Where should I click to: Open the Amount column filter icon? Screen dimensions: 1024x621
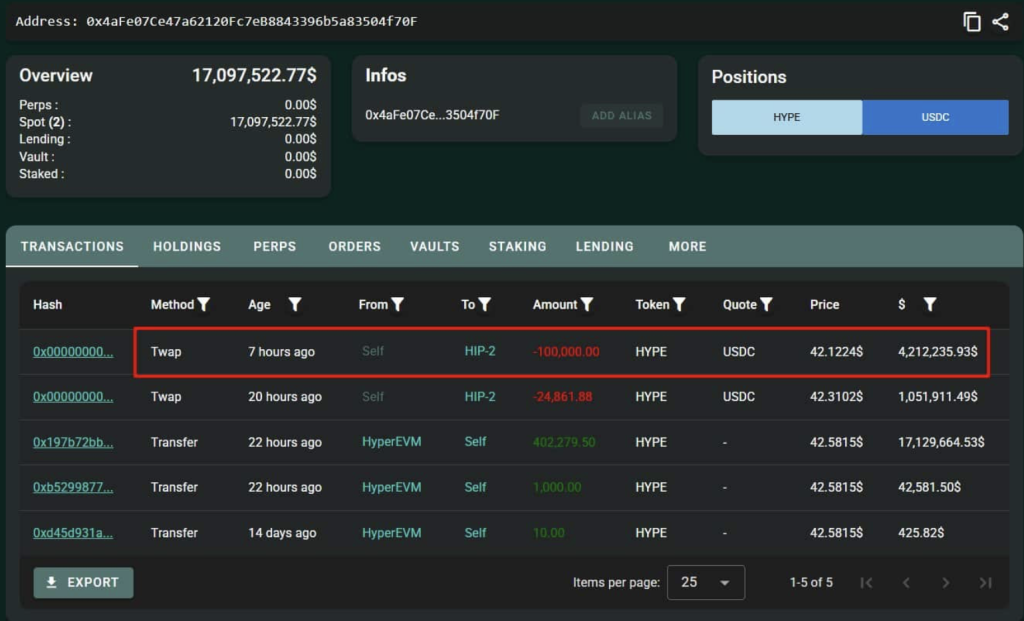coord(587,304)
